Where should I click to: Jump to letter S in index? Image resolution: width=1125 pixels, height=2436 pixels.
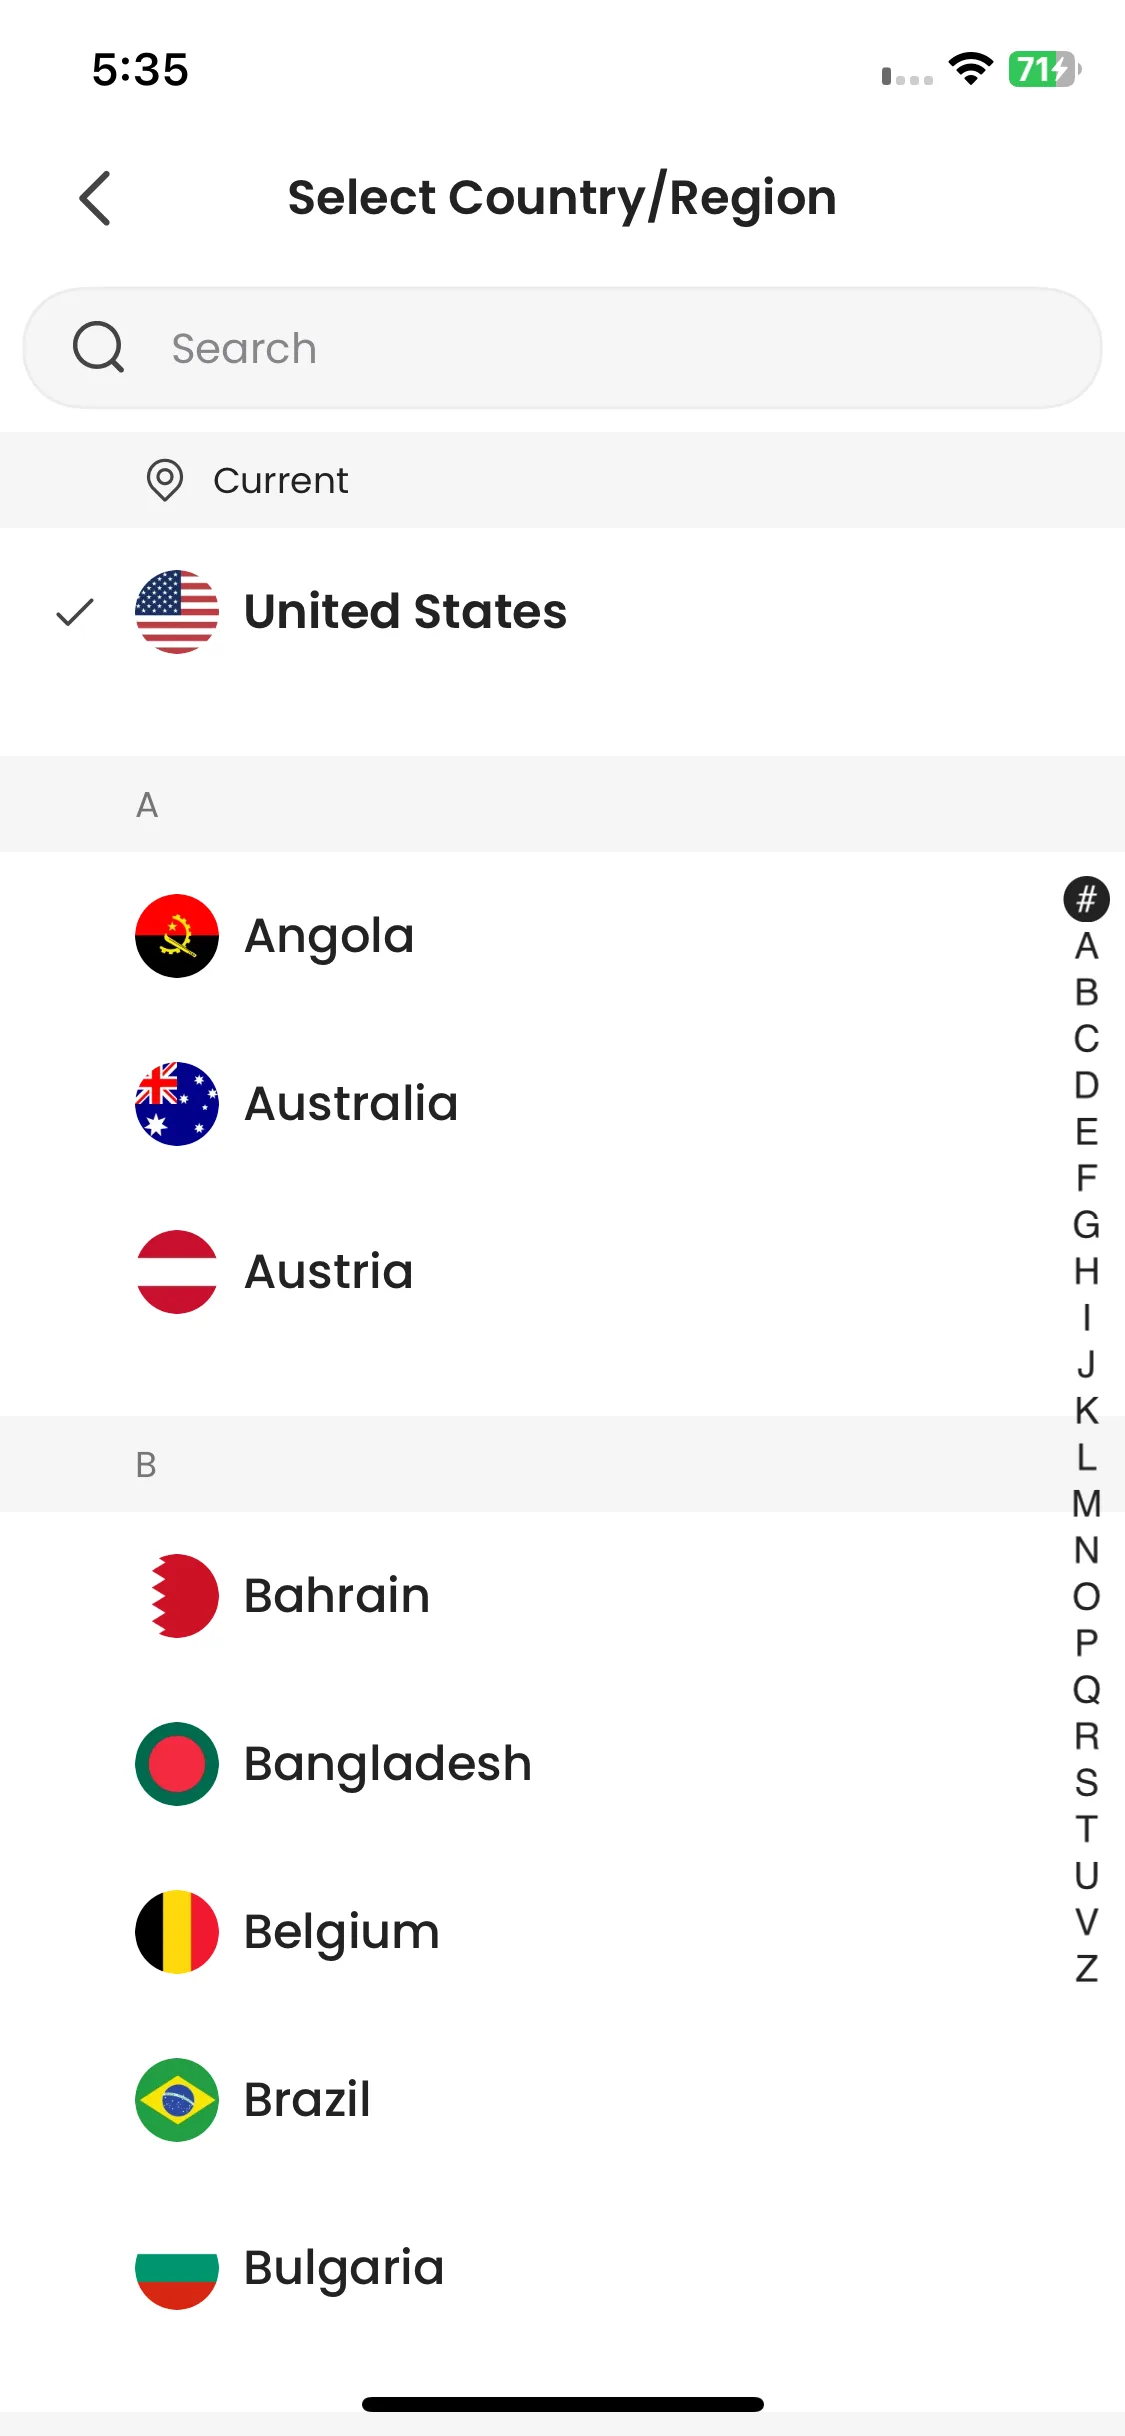pyautogui.click(x=1086, y=1782)
